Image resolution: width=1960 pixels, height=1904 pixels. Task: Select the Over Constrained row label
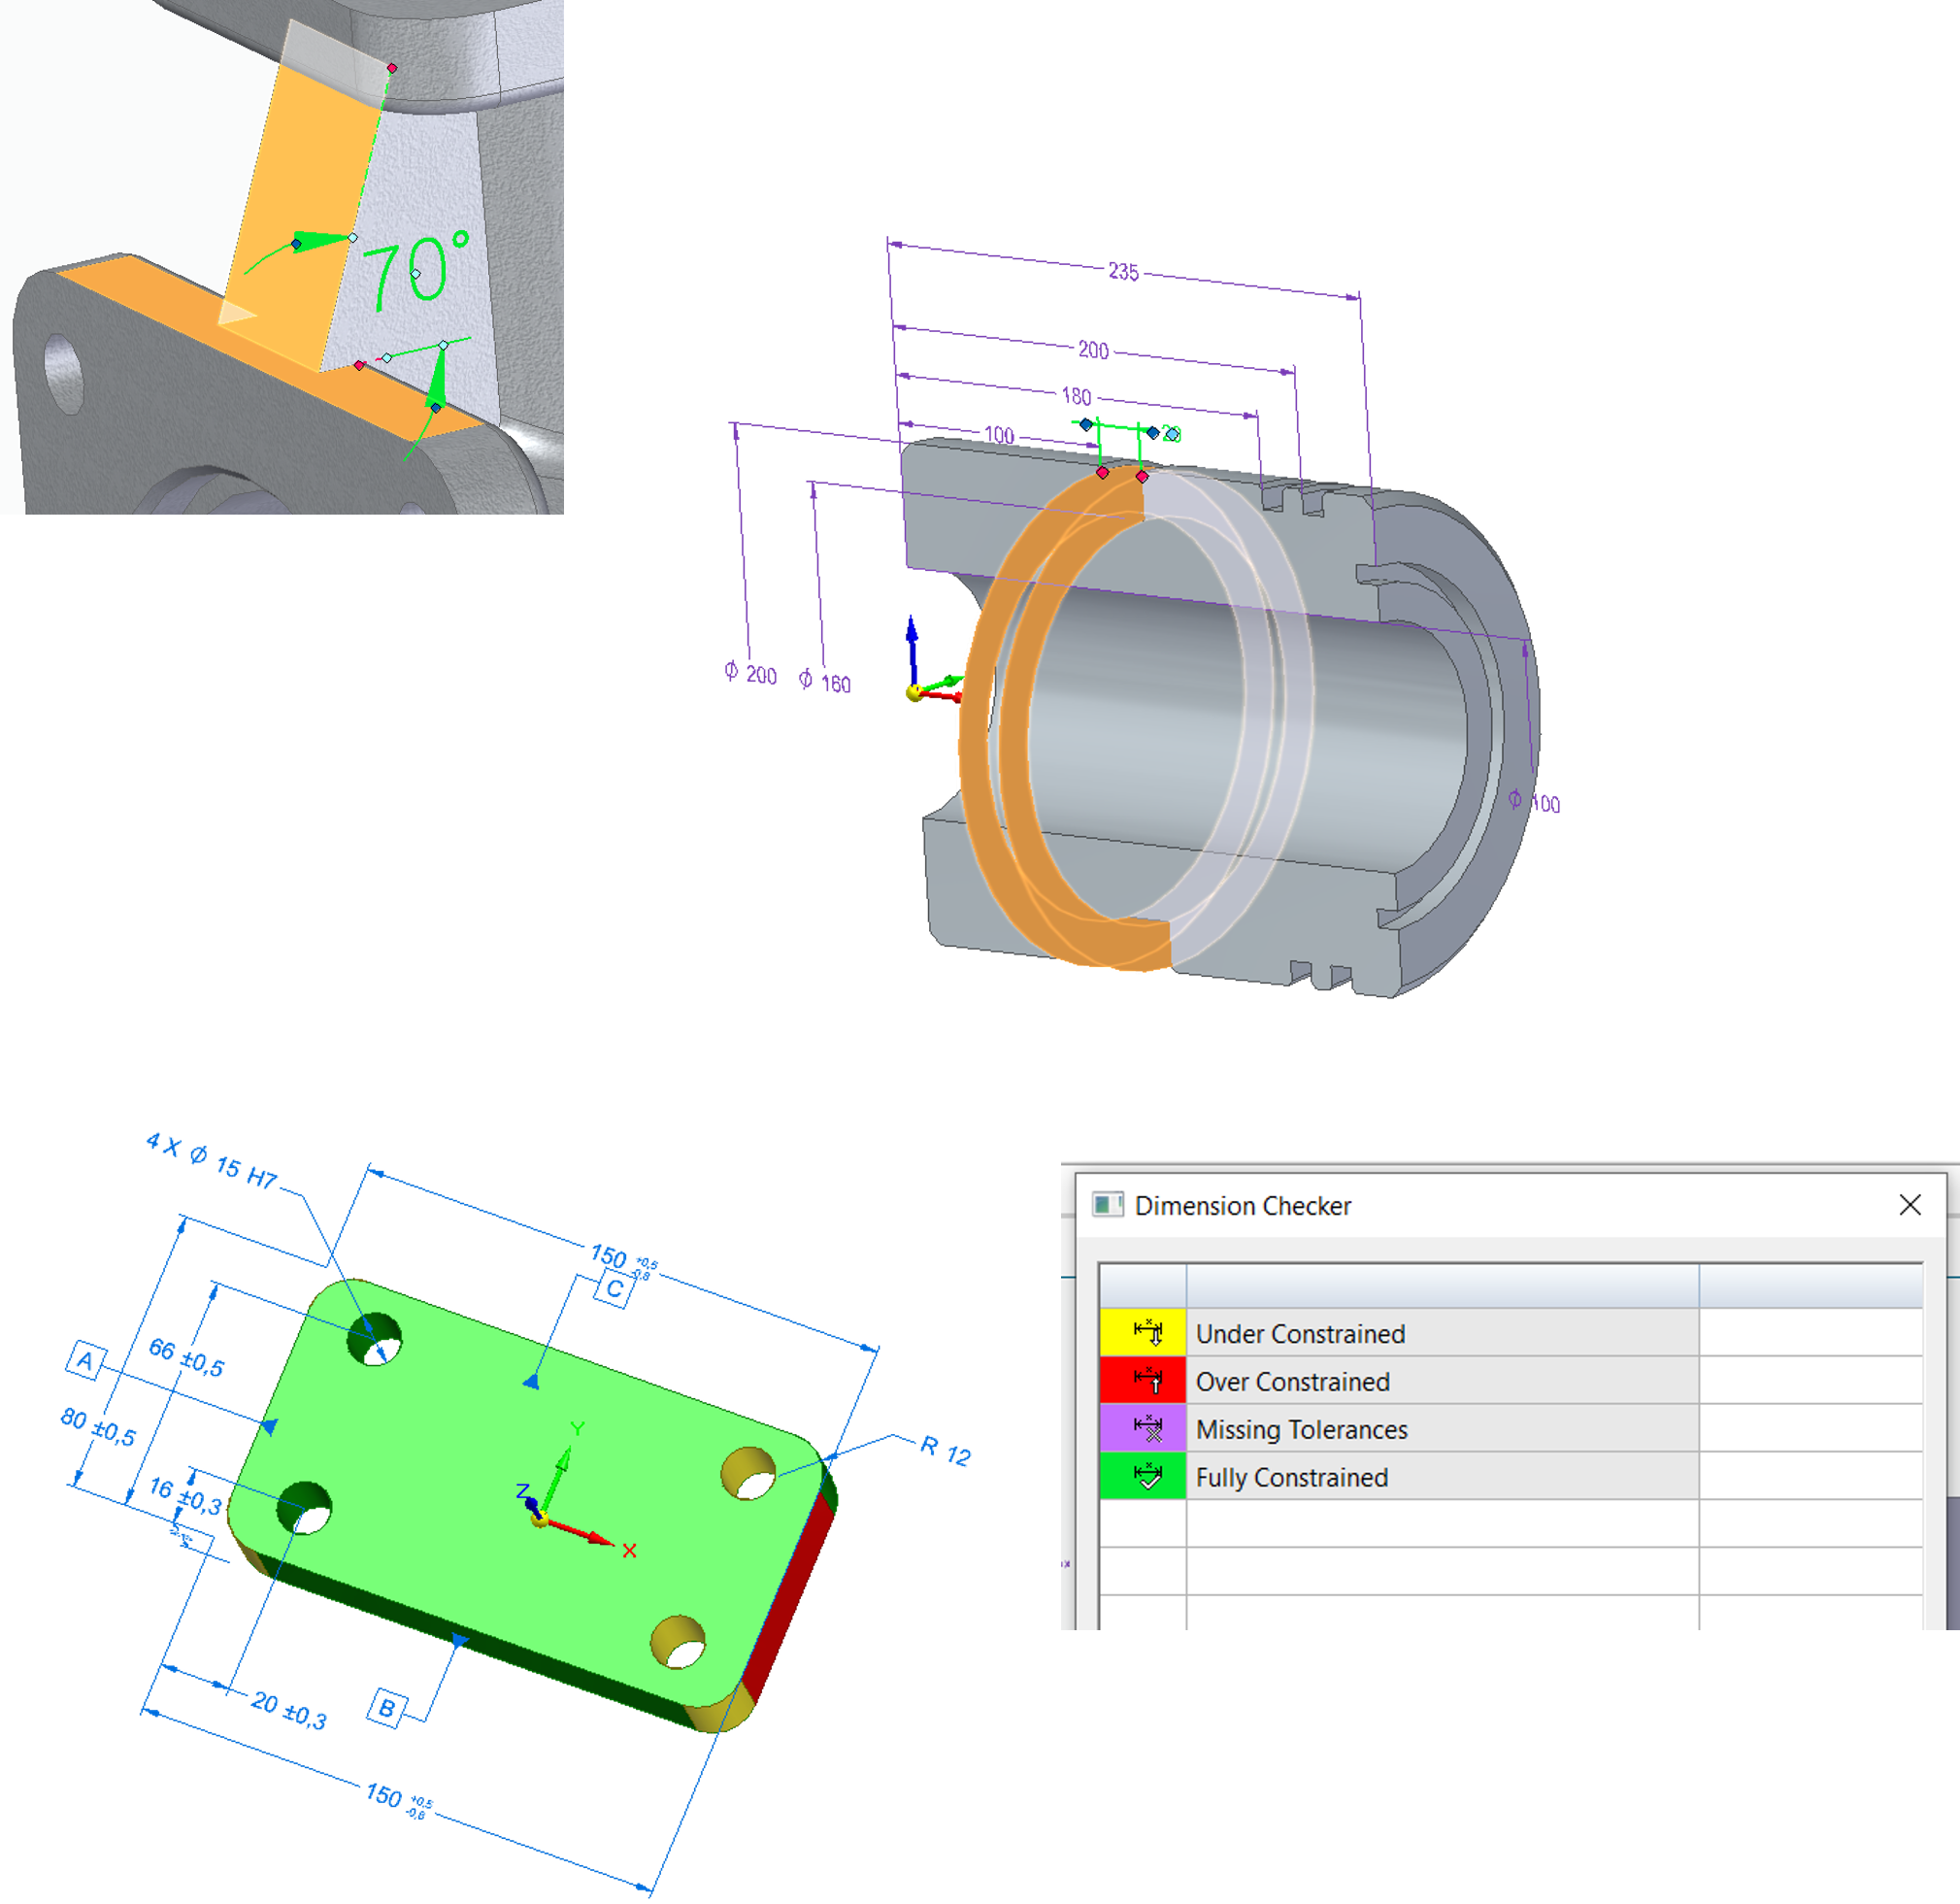(1292, 1382)
